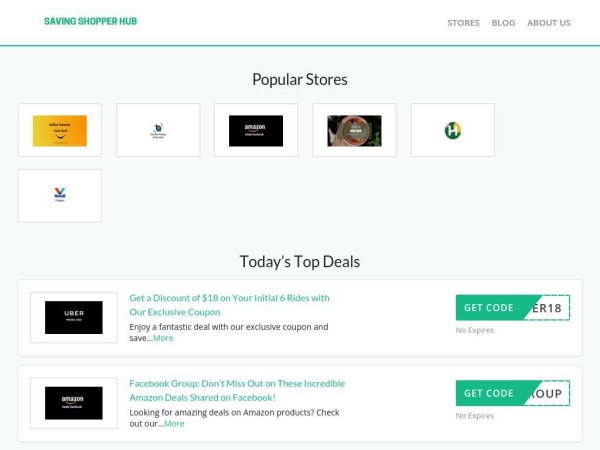Open the Amazon store logo card
600x450 pixels.
(x=256, y=130)
